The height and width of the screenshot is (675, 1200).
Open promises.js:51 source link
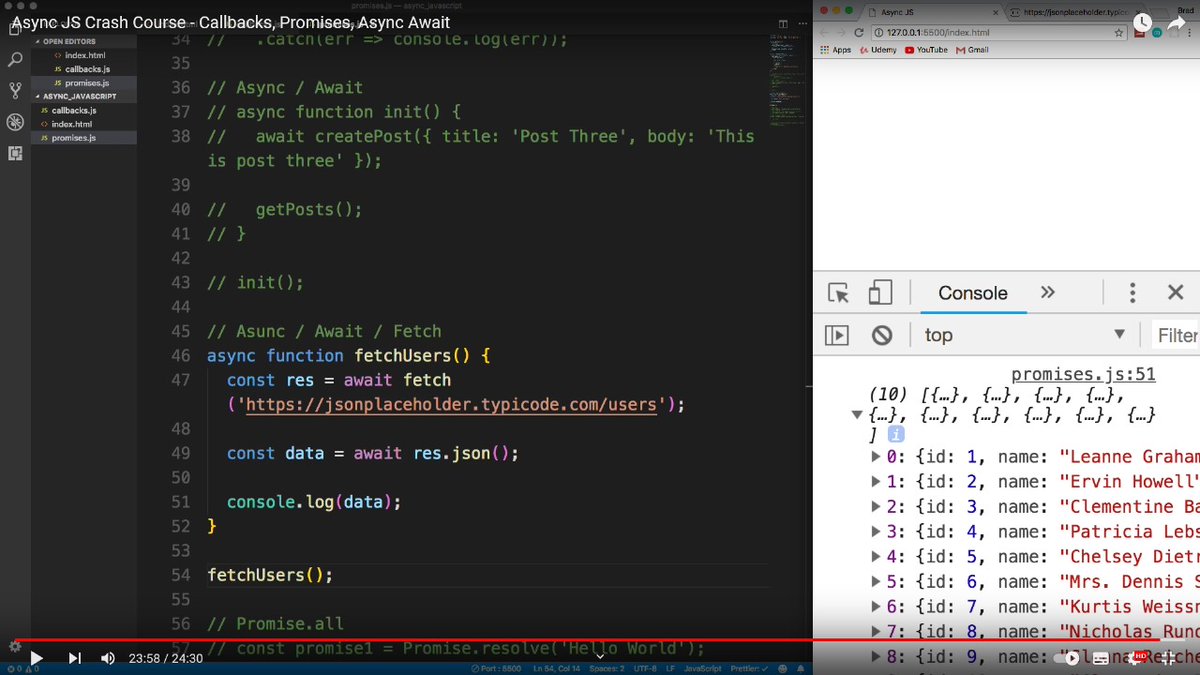(x=1083, y=374)
